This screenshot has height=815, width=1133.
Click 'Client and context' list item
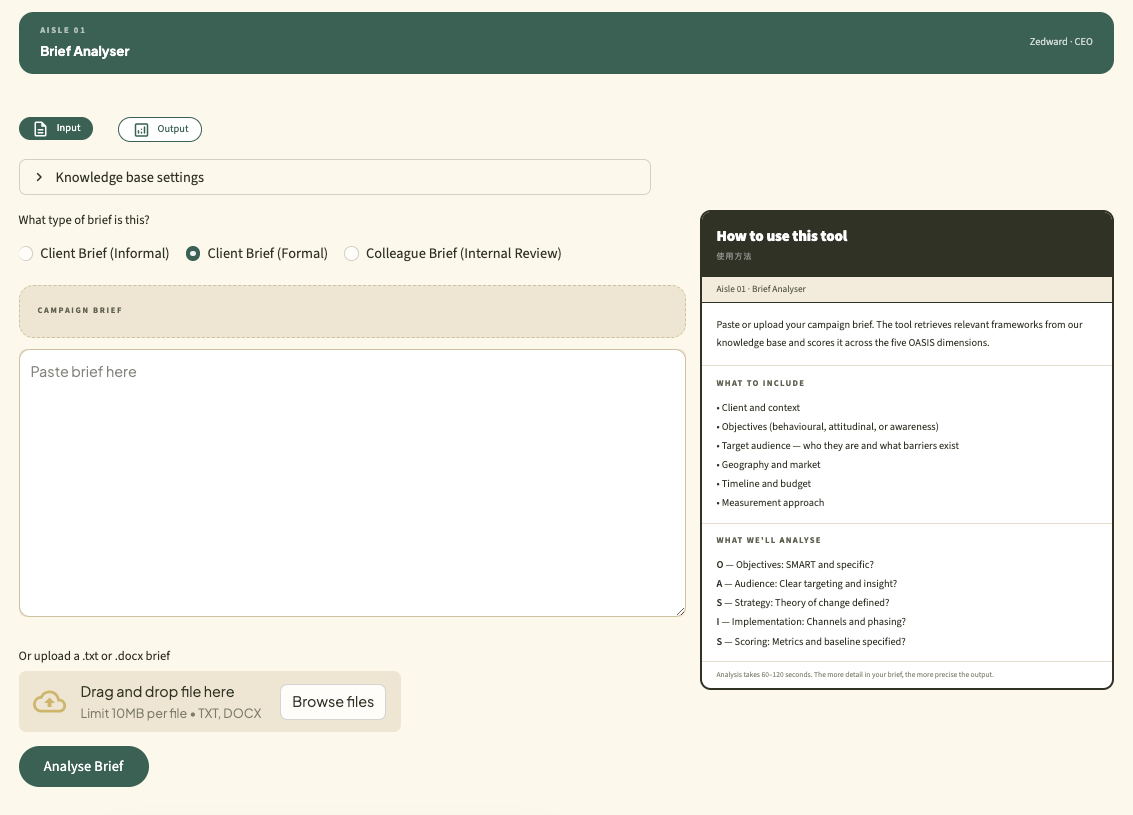click(x=758, y=408)
